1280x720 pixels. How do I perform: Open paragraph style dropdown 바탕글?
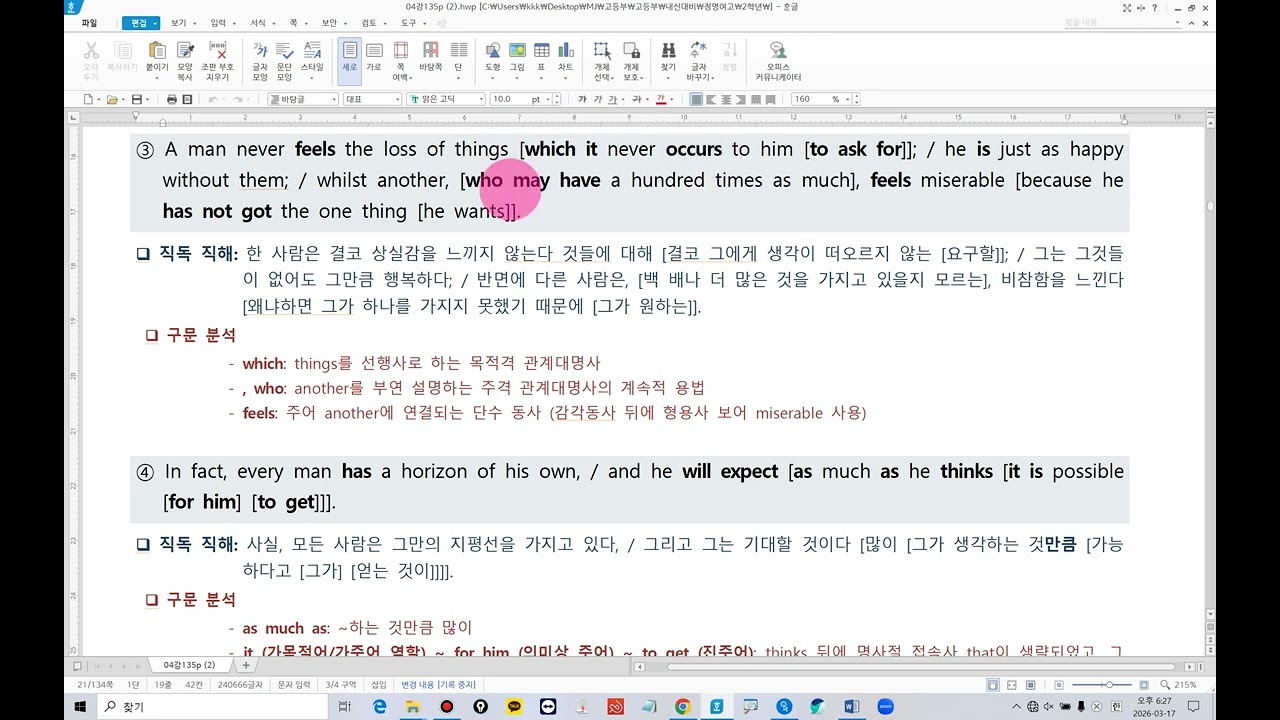coord(303,99)
